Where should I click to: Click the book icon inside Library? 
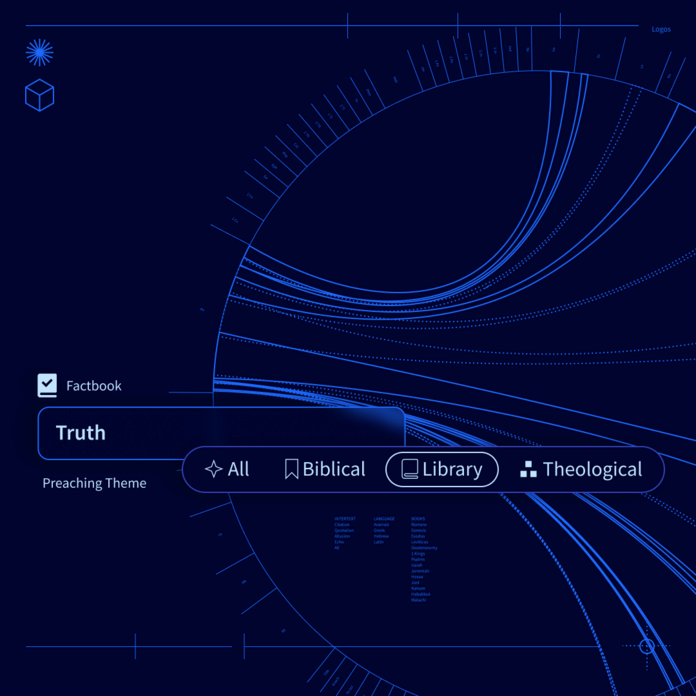point(409,469)
